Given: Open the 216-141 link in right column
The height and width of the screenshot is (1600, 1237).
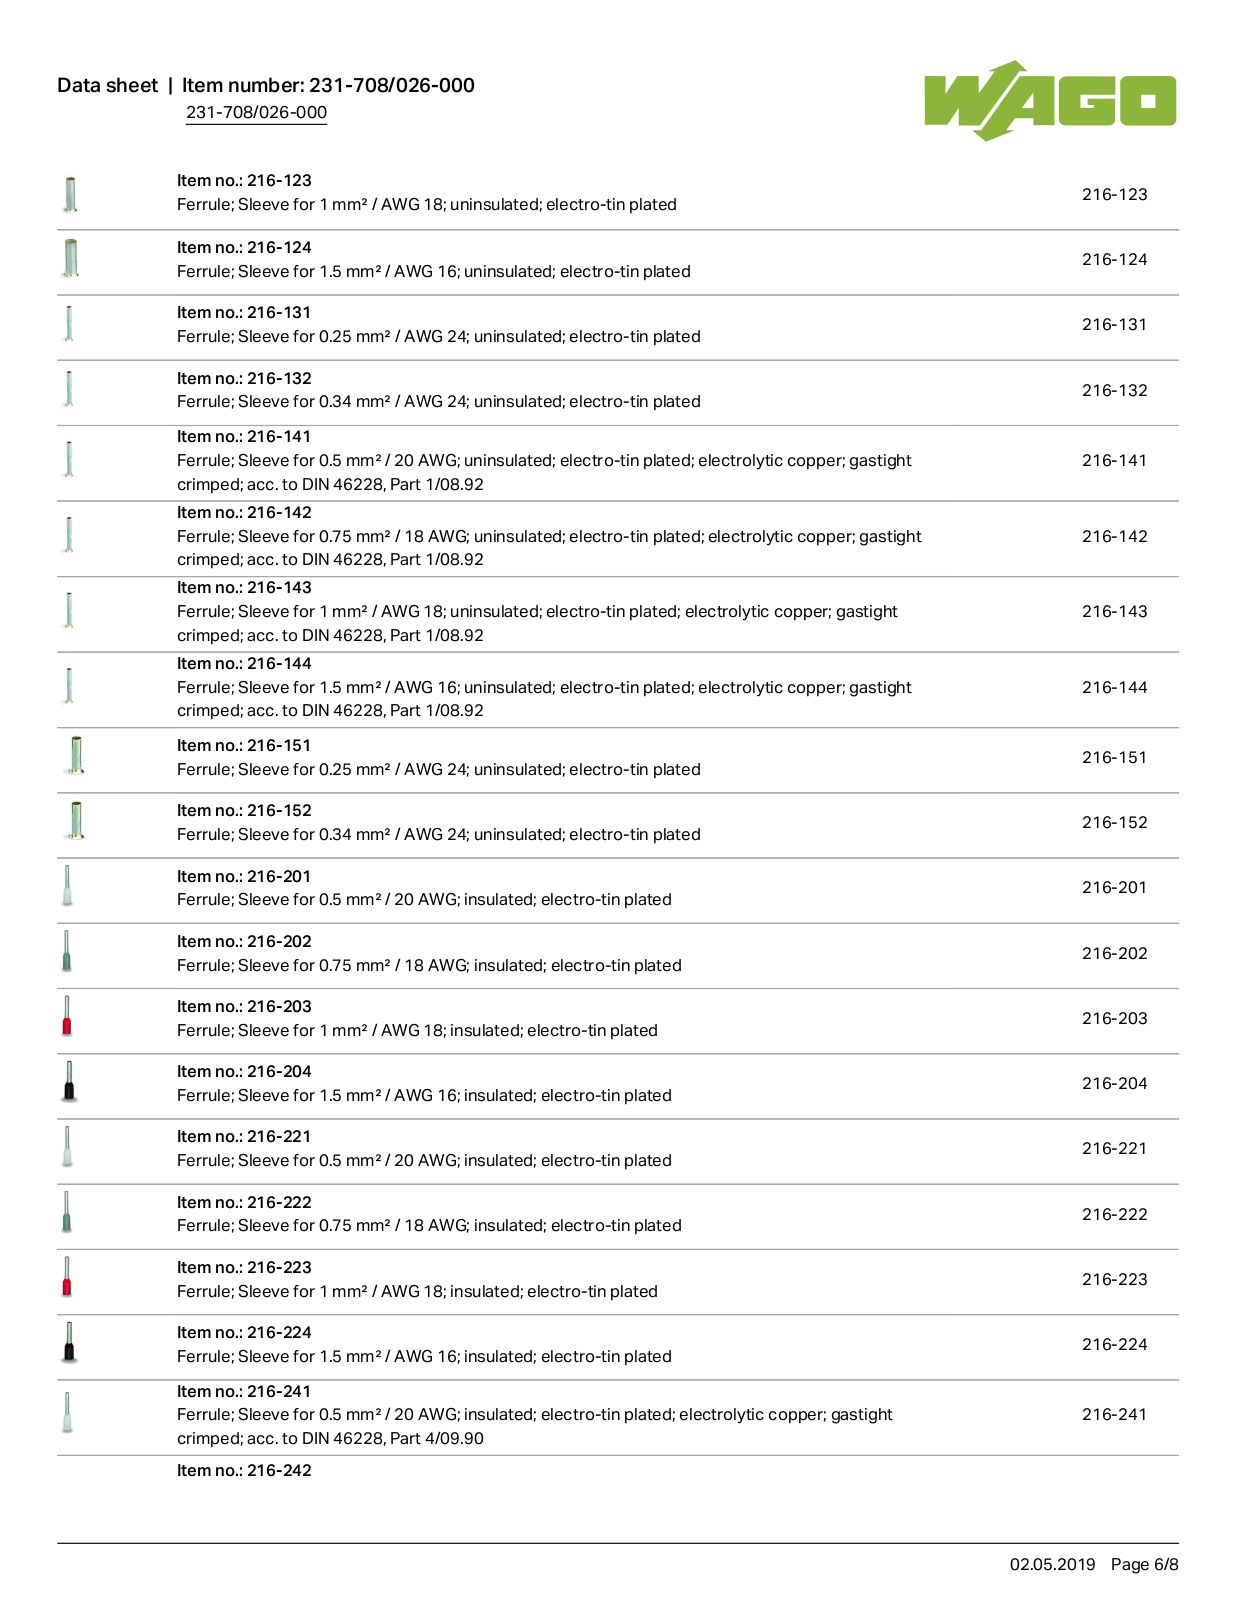Looking at the screenshot, I should coord(1114,460).
